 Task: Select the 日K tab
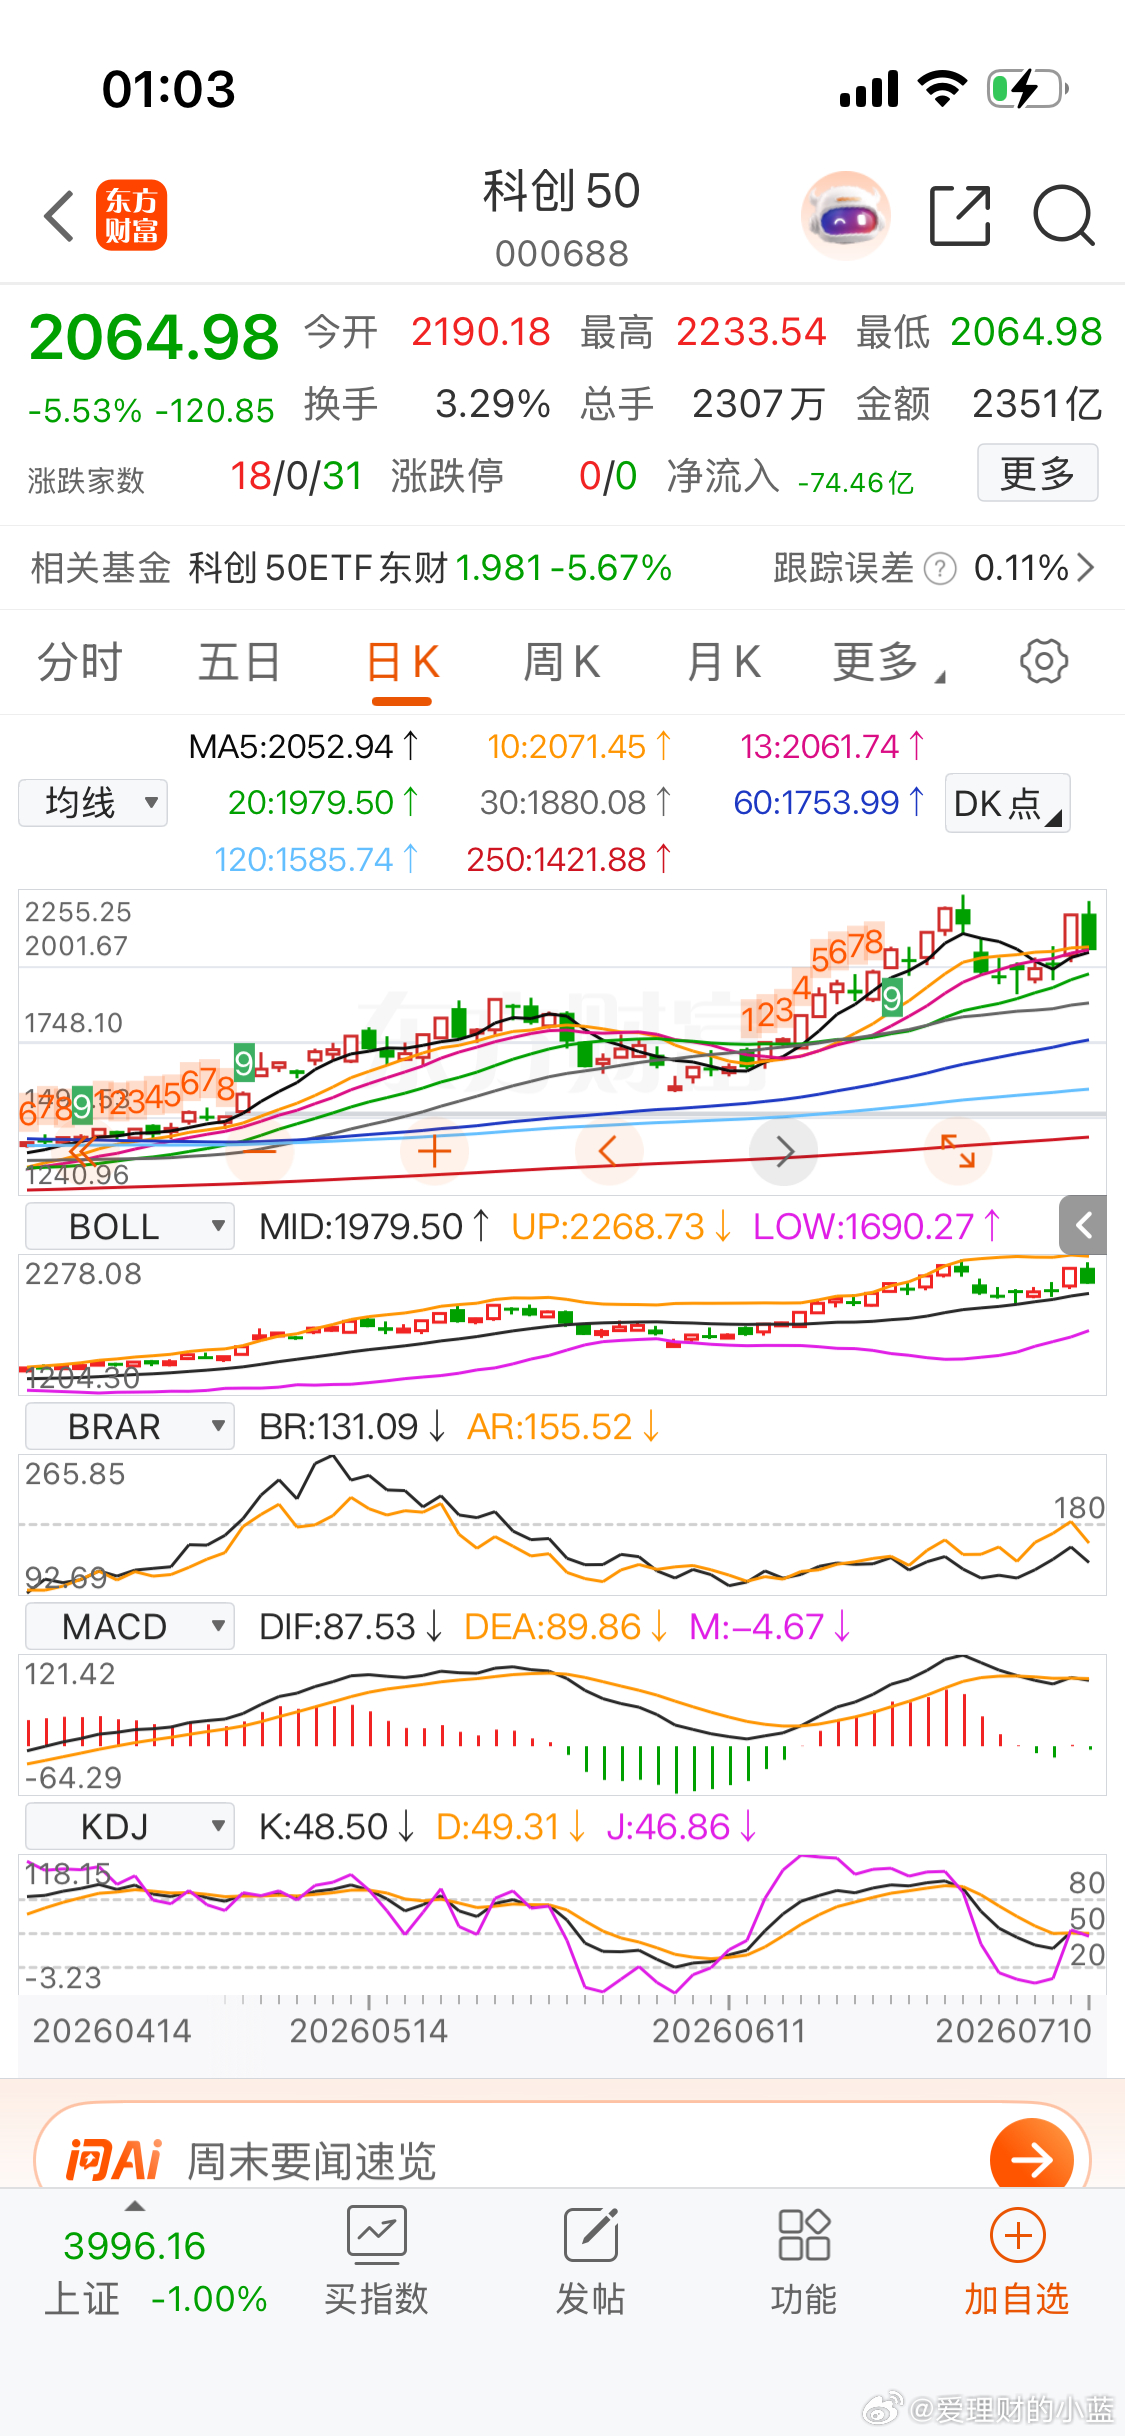402,662
